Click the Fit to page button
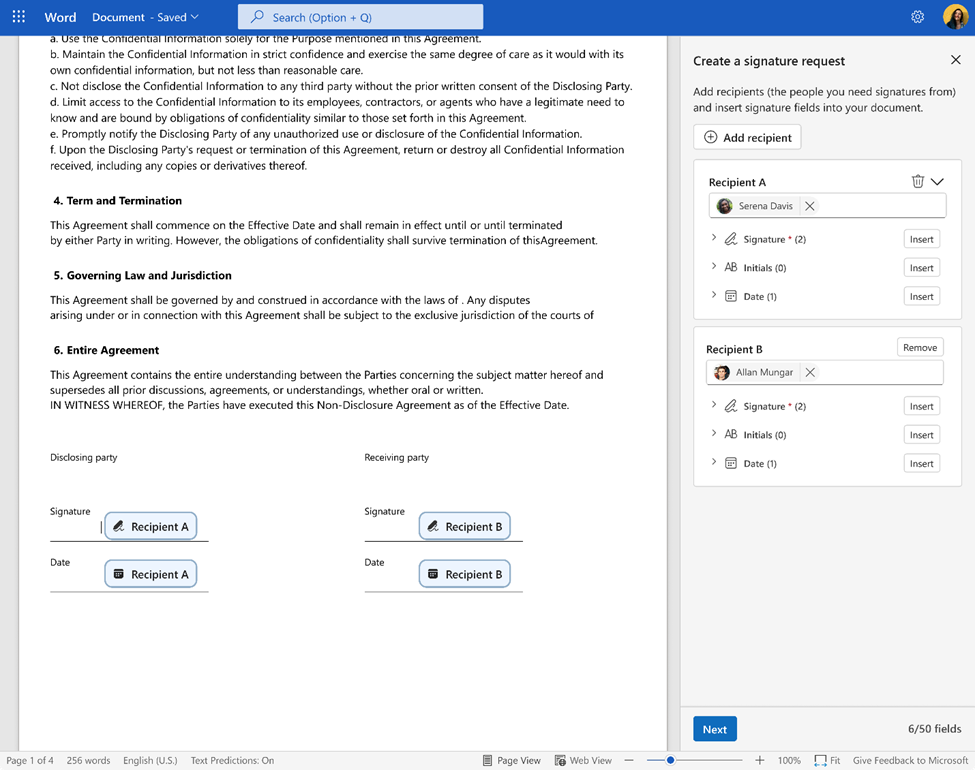Viewport: 975px width, 770px height. [x=827, y=760]
